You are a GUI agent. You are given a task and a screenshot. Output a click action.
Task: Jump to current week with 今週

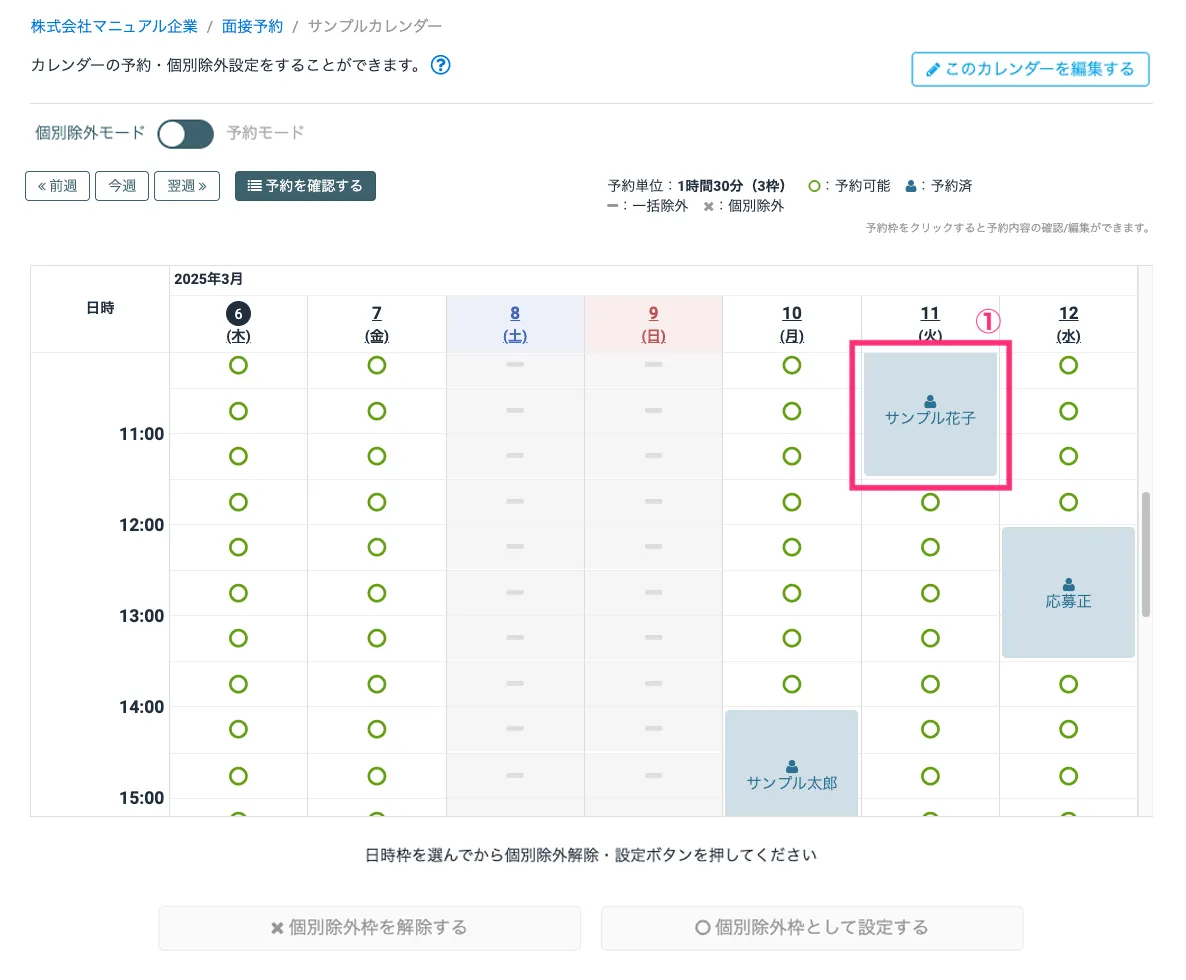pos(122,186)
